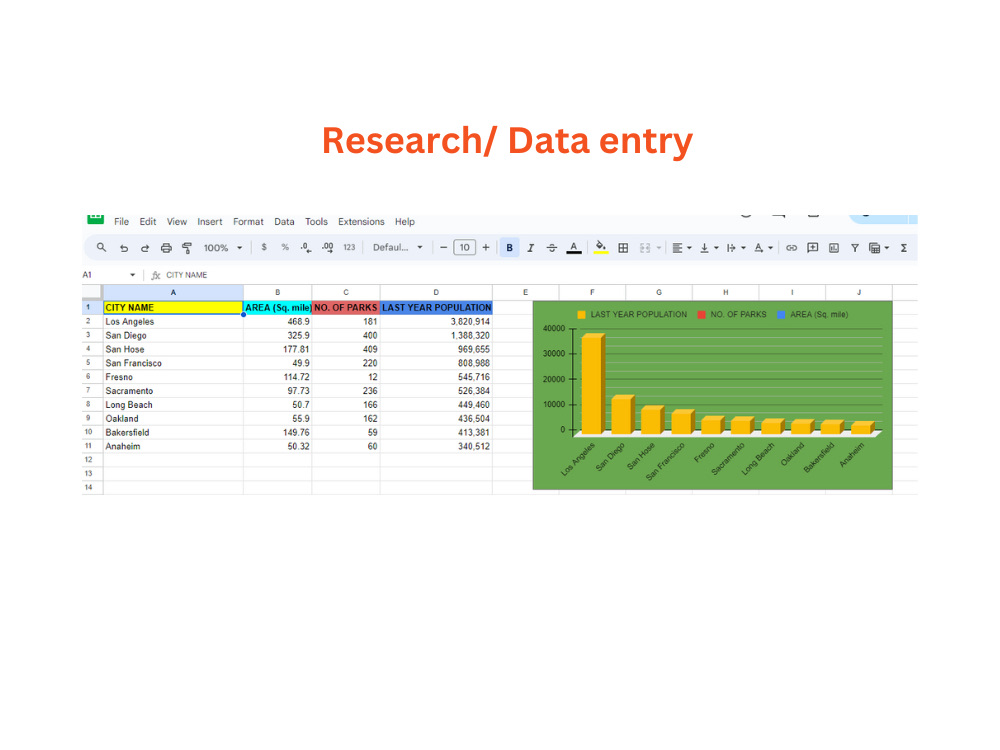
Task: Open the functions sigma menu
Action: point(904,248)
